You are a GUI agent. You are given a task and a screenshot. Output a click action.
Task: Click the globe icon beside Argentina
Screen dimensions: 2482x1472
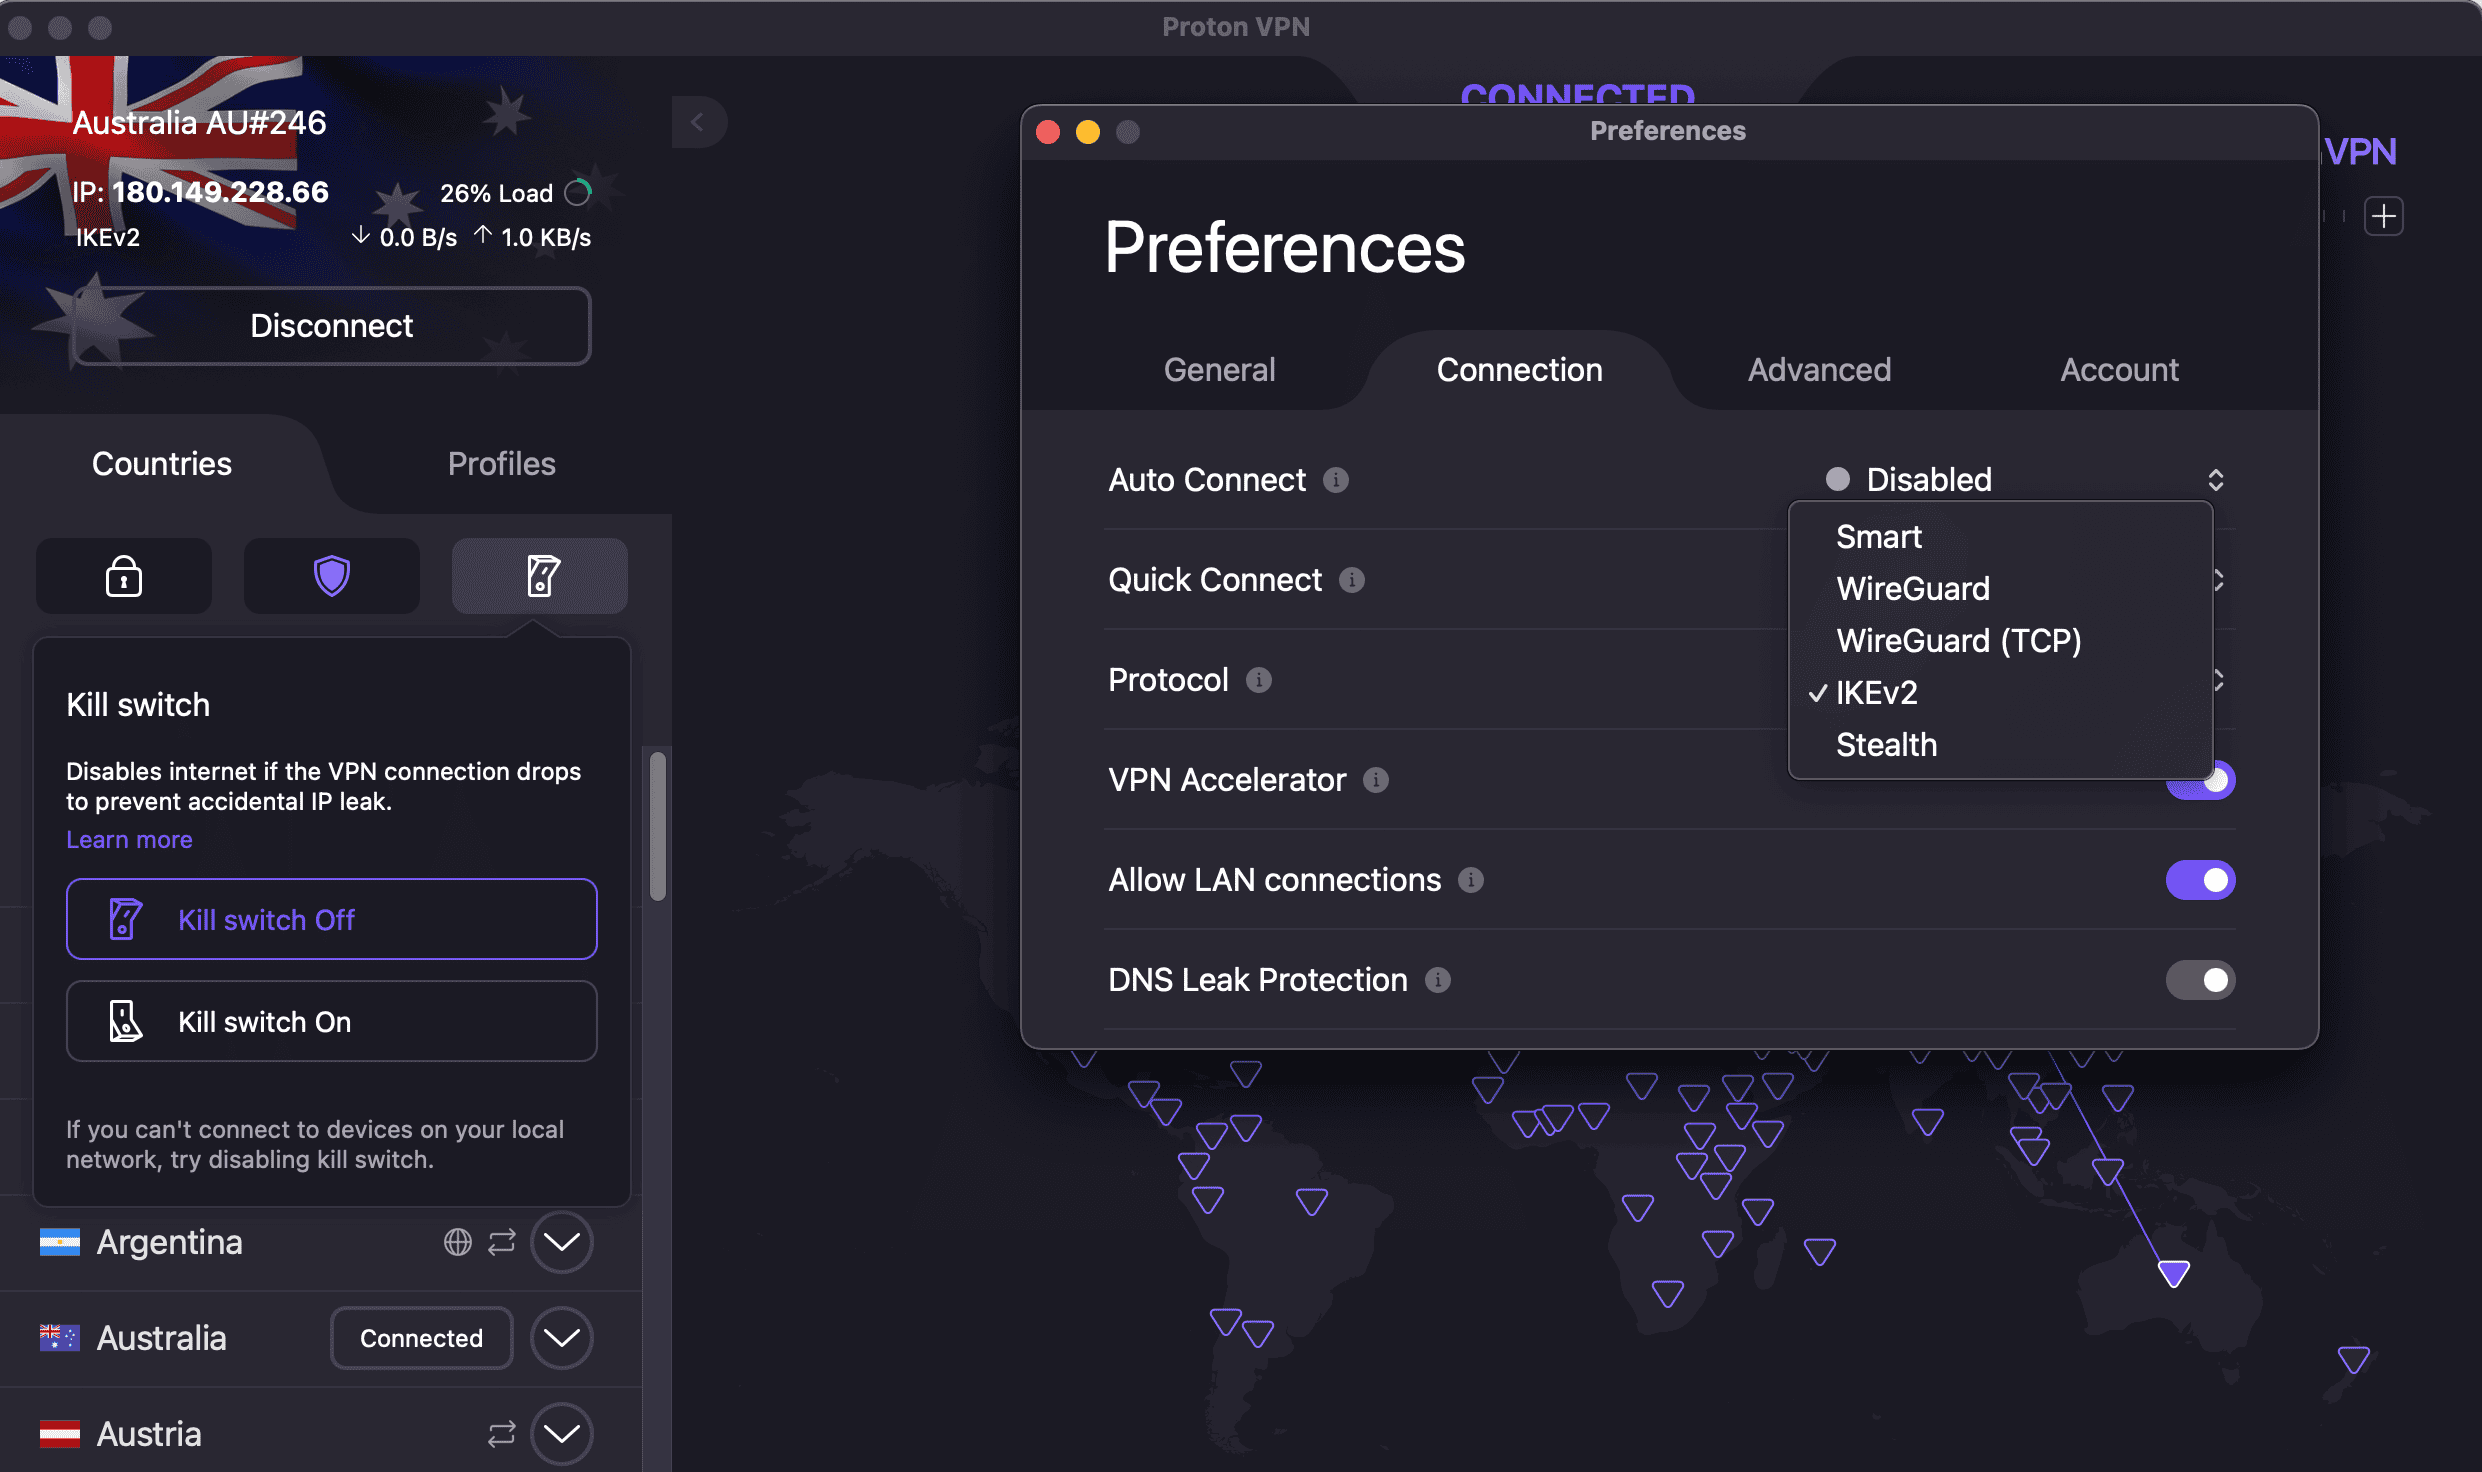coord(458,1242)
